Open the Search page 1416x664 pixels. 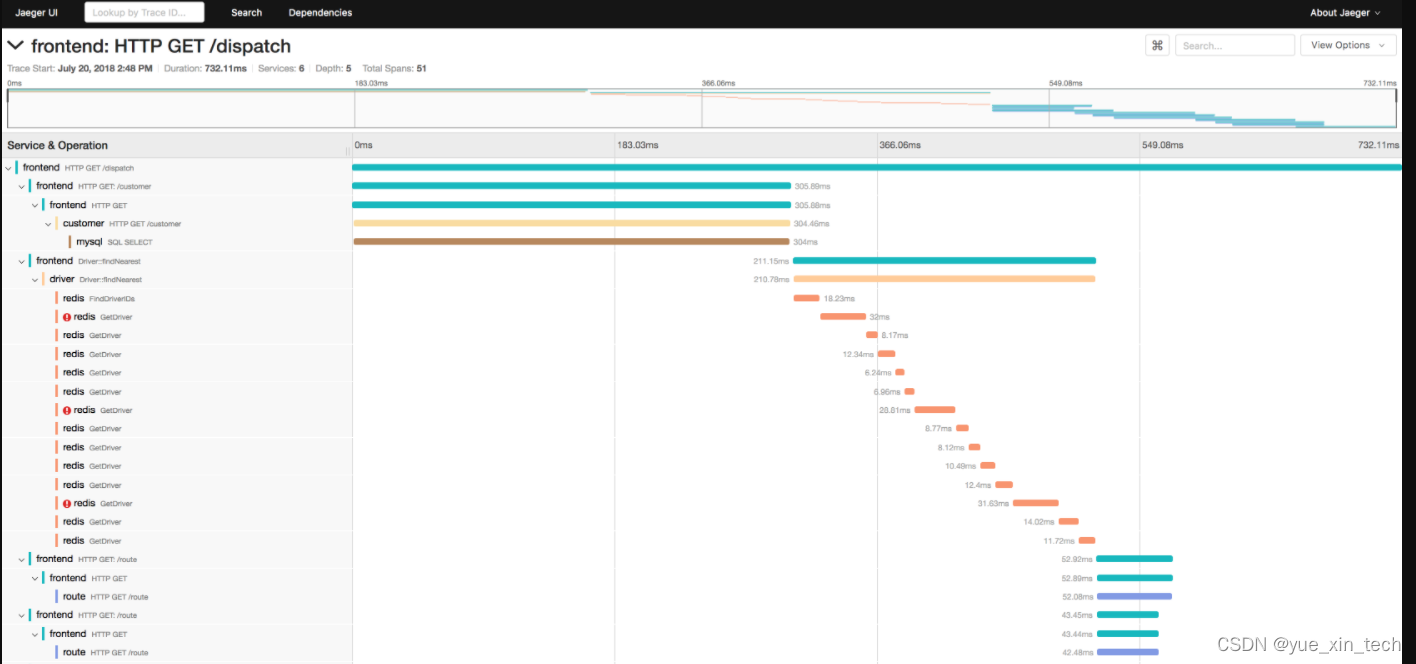(246, 13)
